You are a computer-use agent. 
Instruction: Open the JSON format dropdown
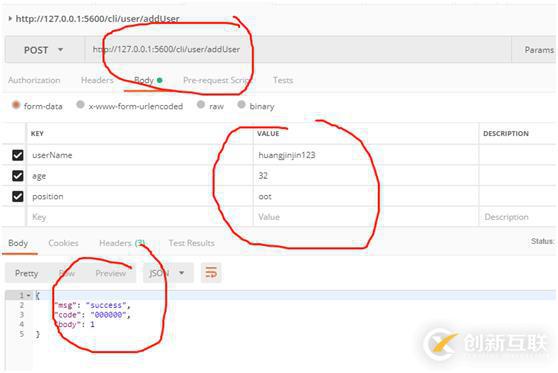(x=168, y=273)
